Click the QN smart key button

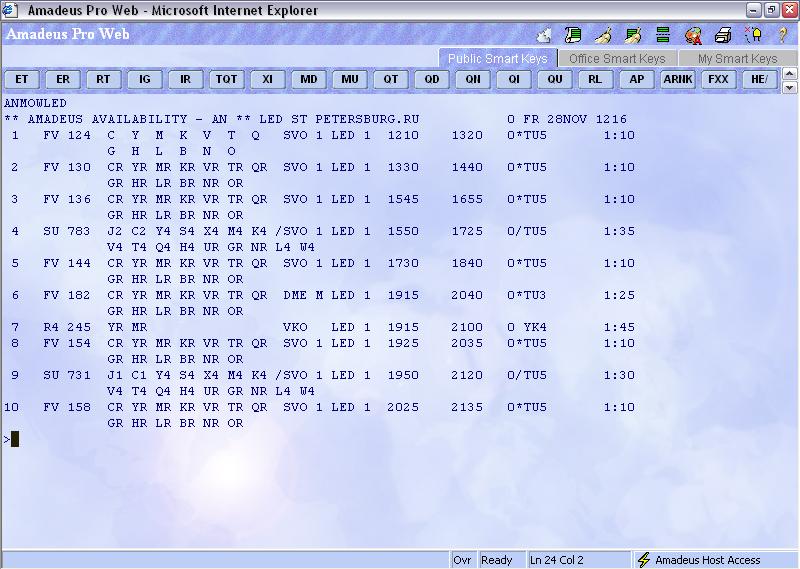(473, 80)
